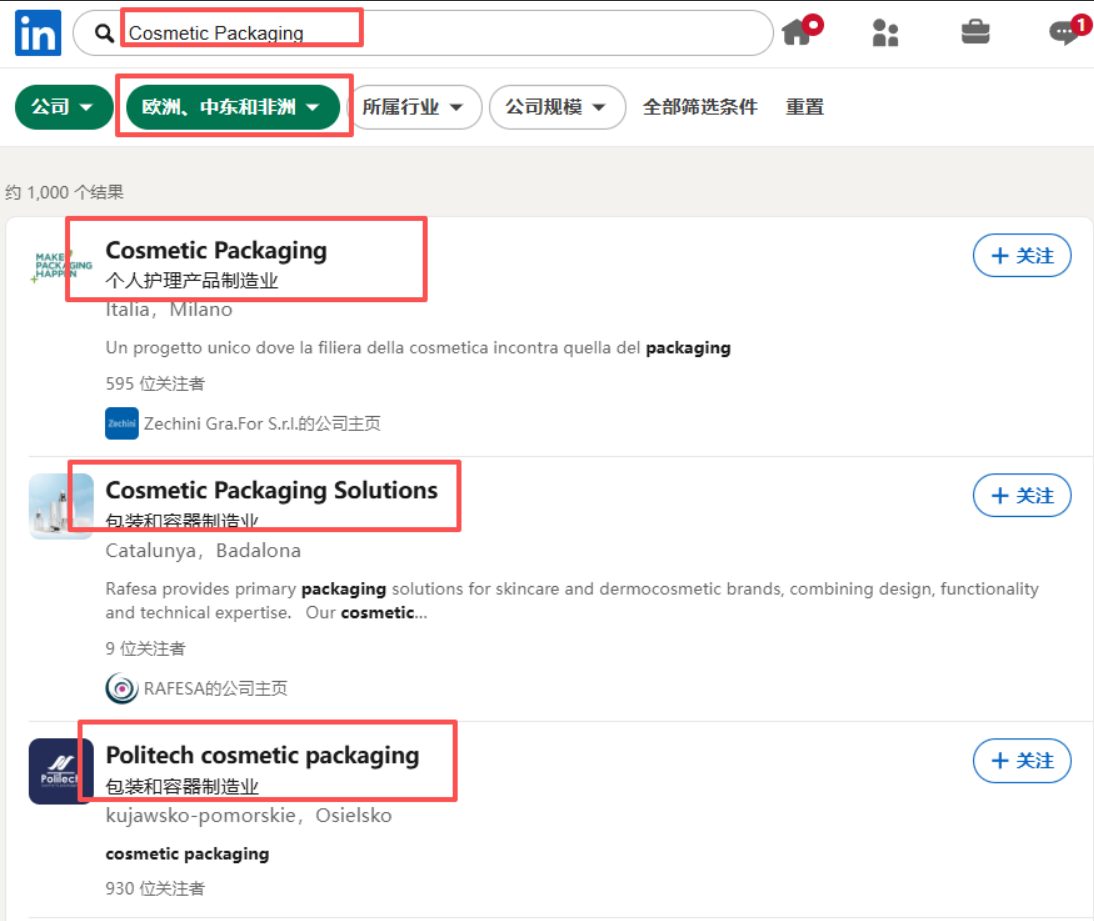This screenshot has height=921, width=1094.
Task: Click the 930 位关注者 follower count
Action: click(x=155, y=888)
